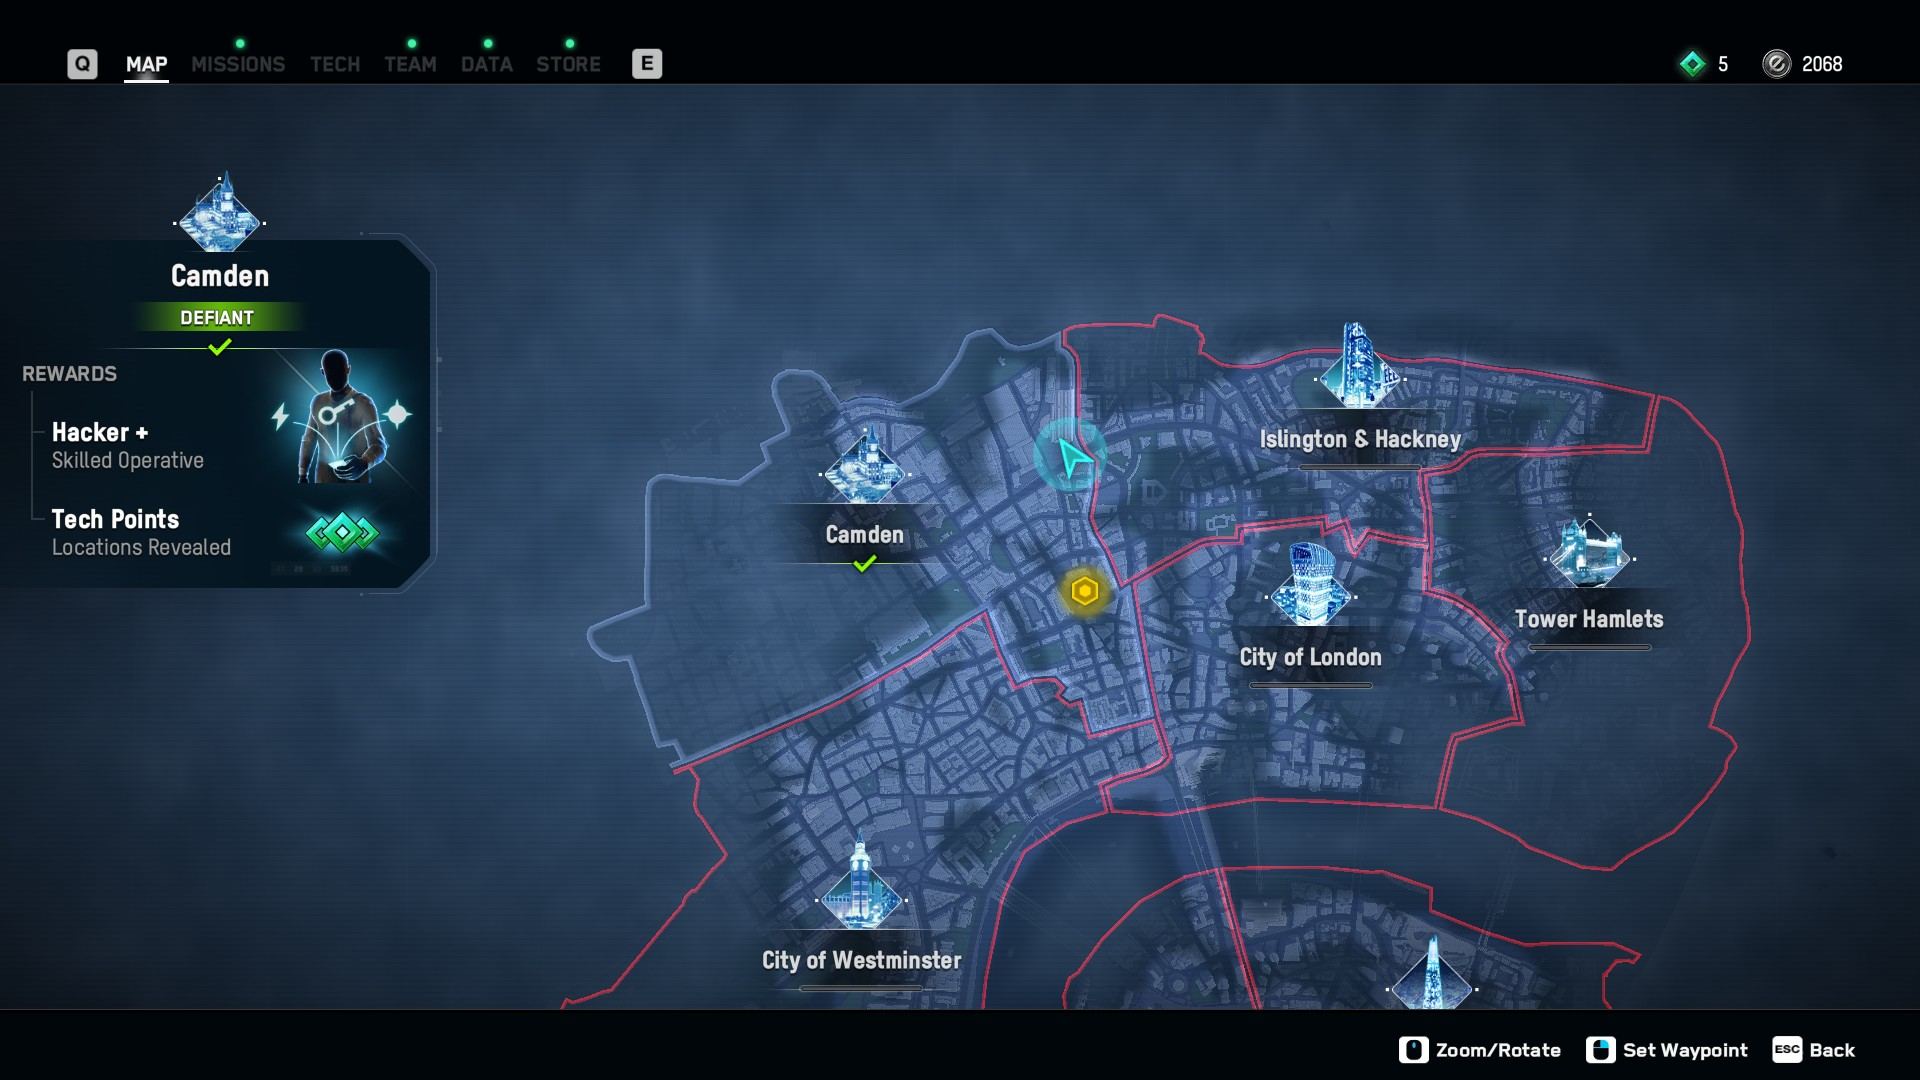Viewport: 1920px width, 1080px height.
Task: Open the STORE menu item
Action: pos(568,62)
